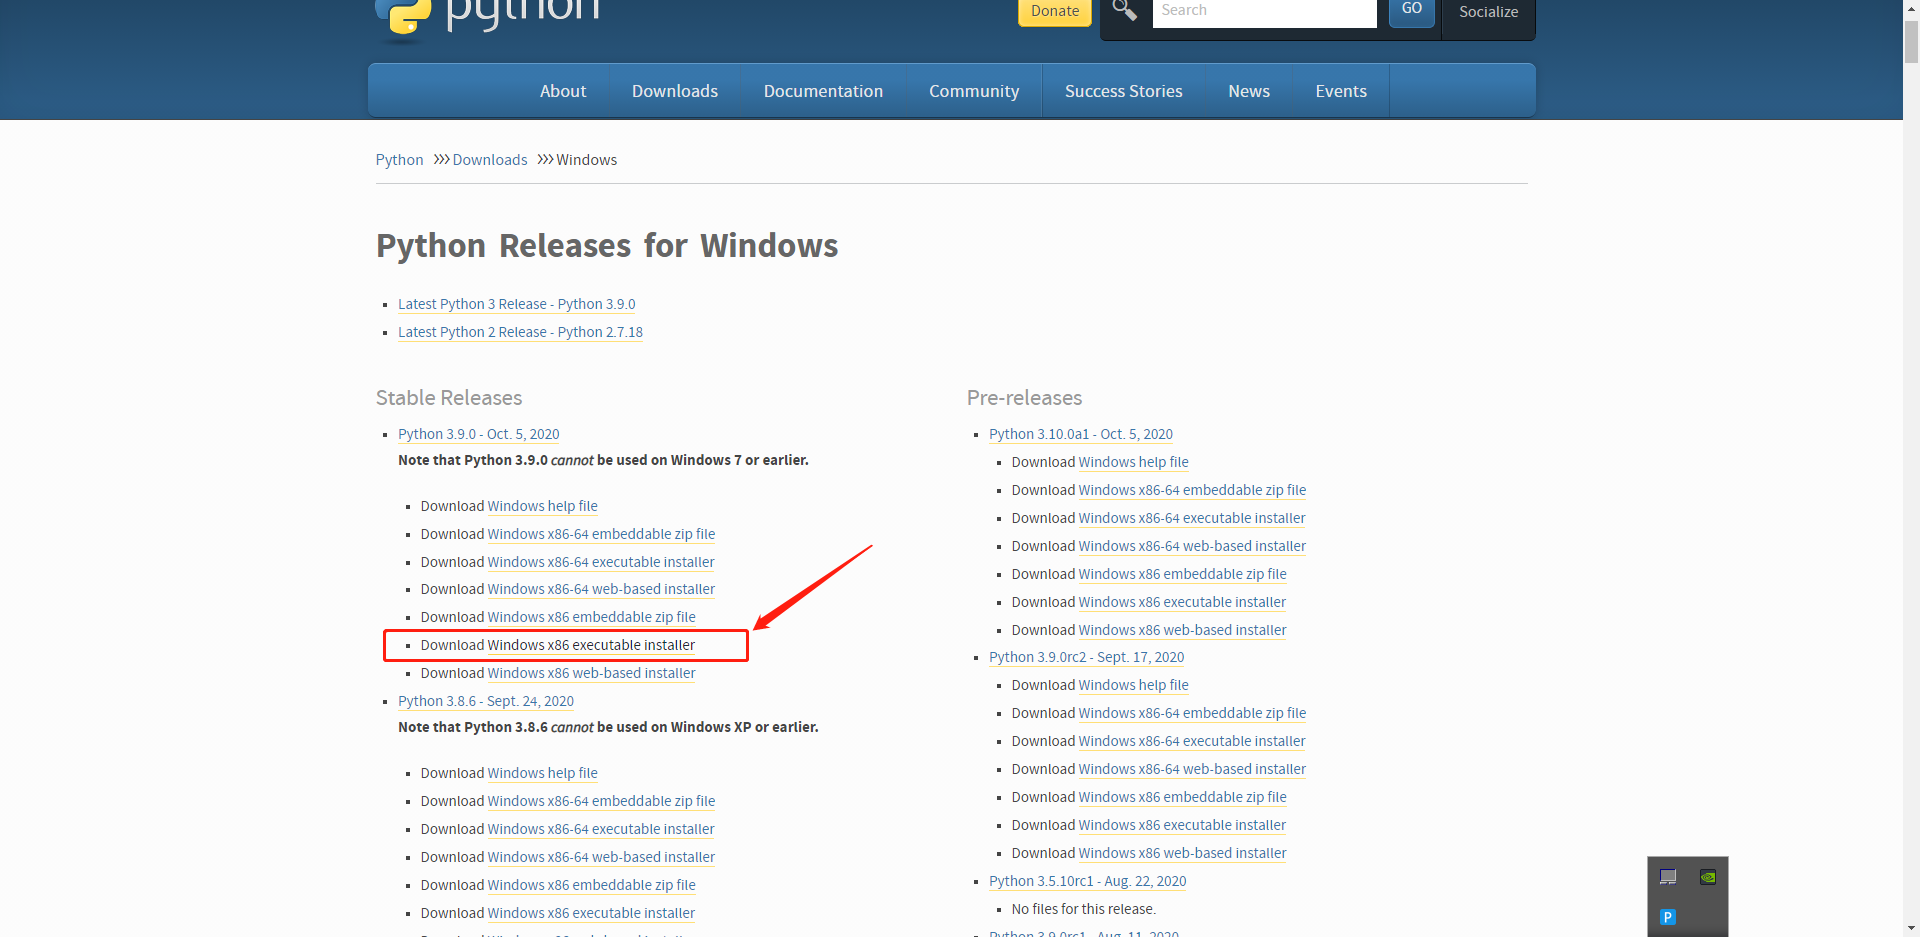Open the Socialize menu
Viewport: 1920px width, 937px height.
point(1488,12)
